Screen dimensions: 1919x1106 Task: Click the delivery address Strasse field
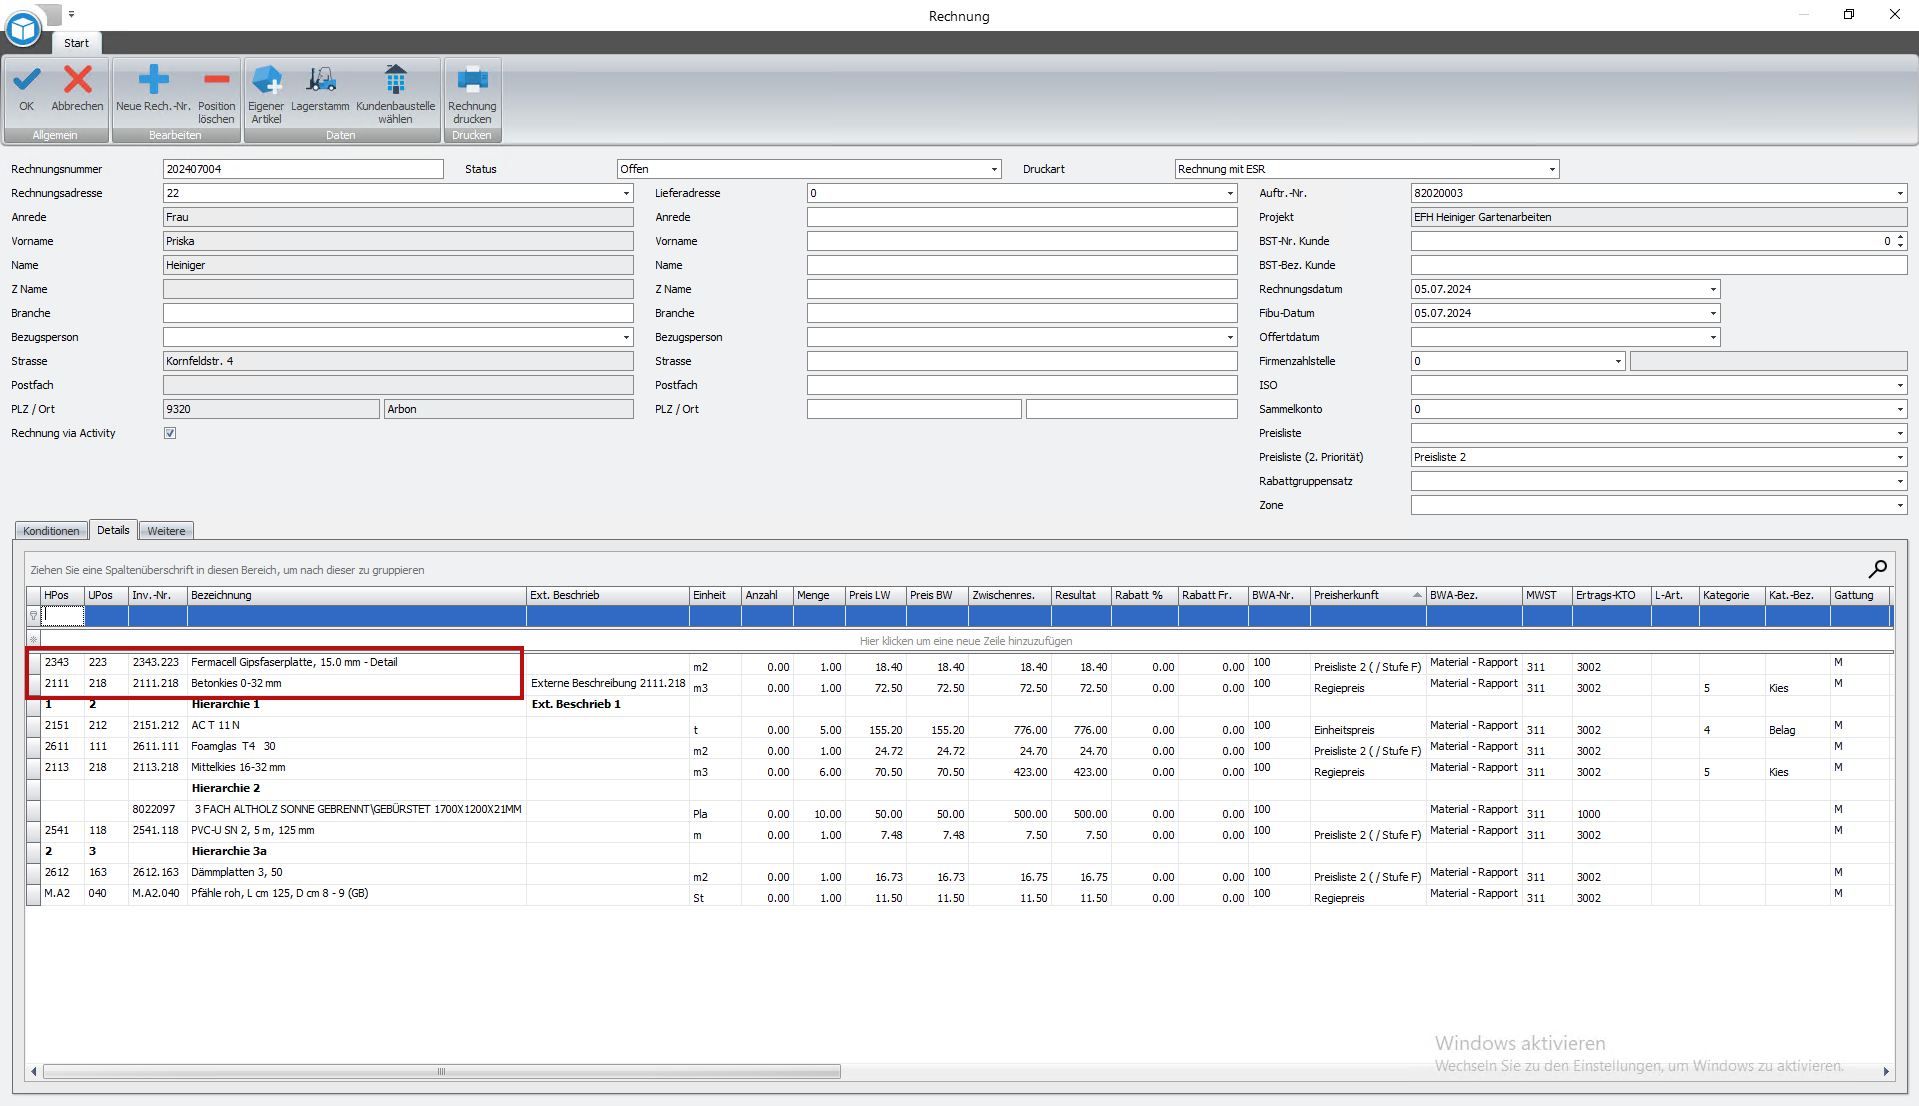pyautogui.click(x=1022, y=361)
